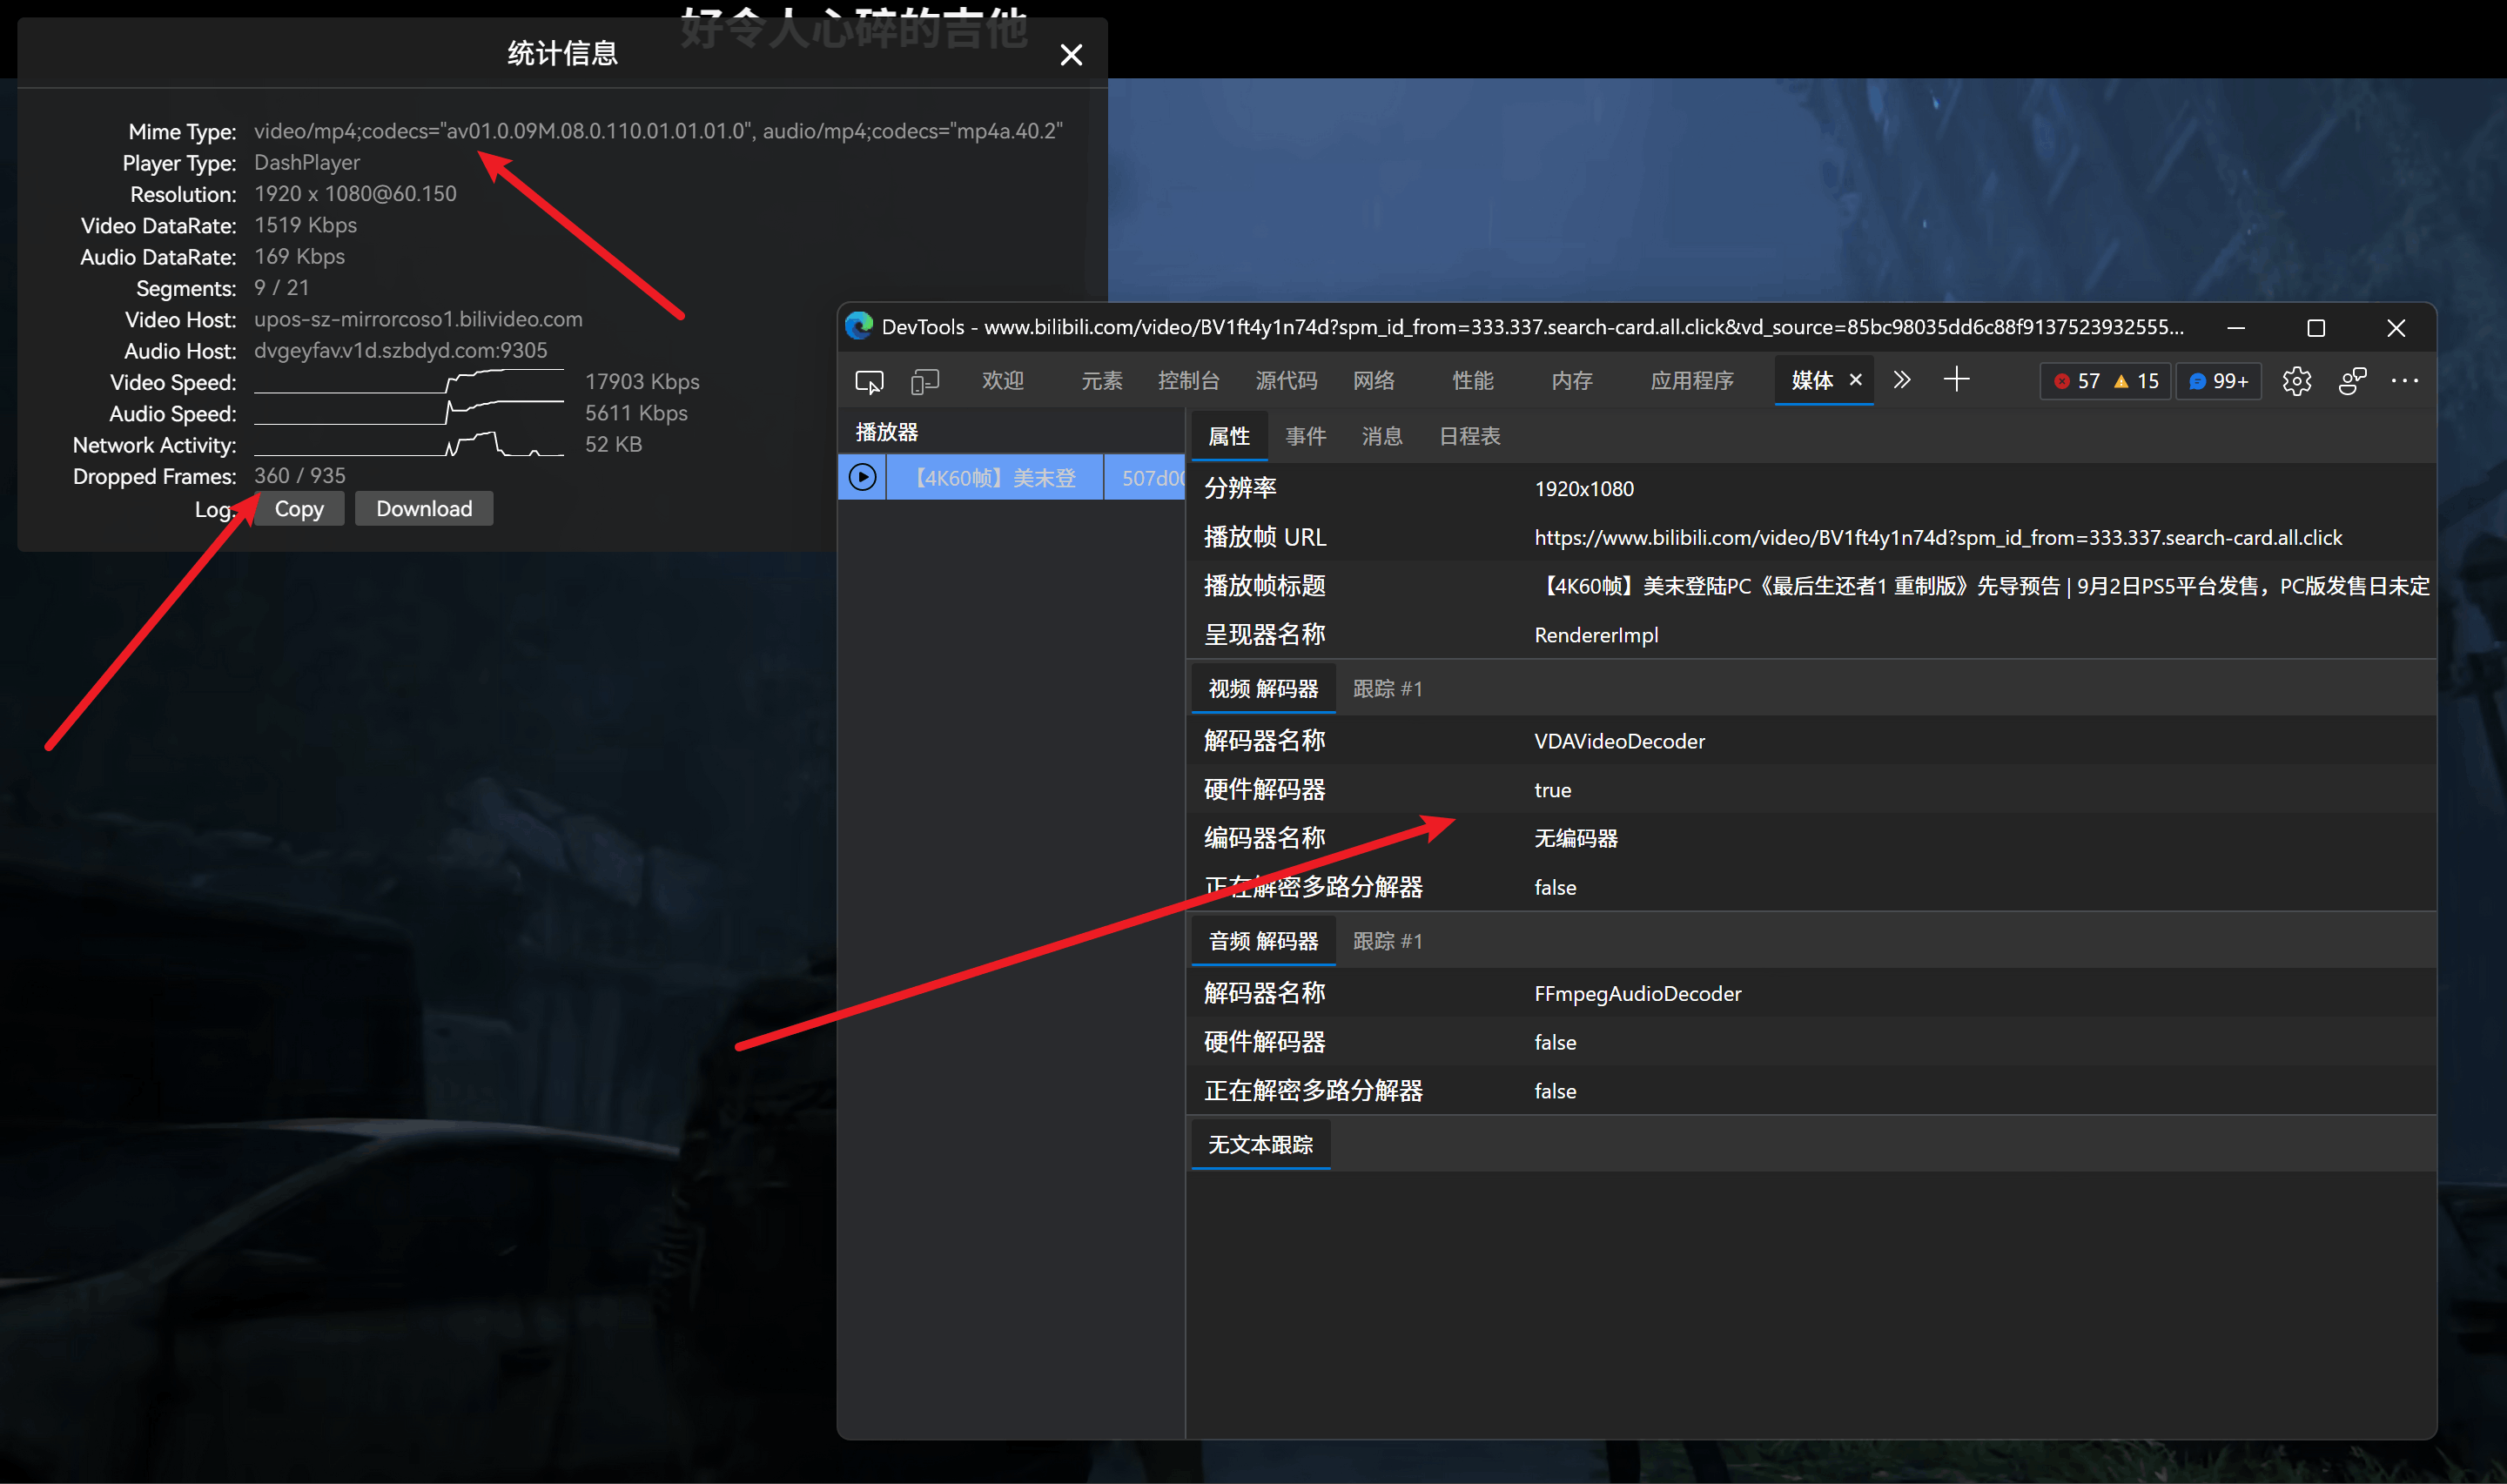
Task: Click the more tabs chevron icon
Action: coord(1901,380)
